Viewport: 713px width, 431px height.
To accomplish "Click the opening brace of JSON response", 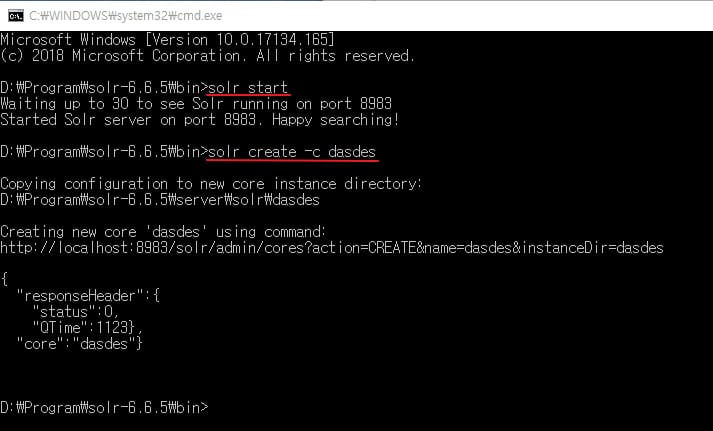I will click(x=5, y=279).
